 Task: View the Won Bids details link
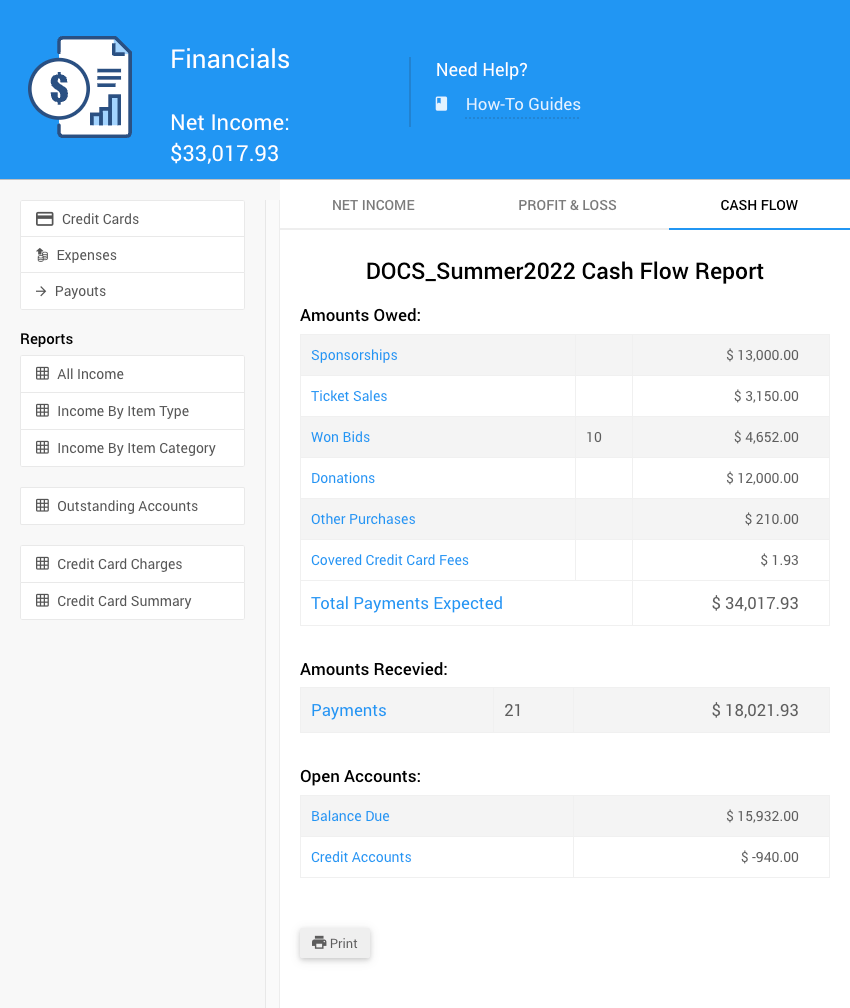tap(340, 437)
